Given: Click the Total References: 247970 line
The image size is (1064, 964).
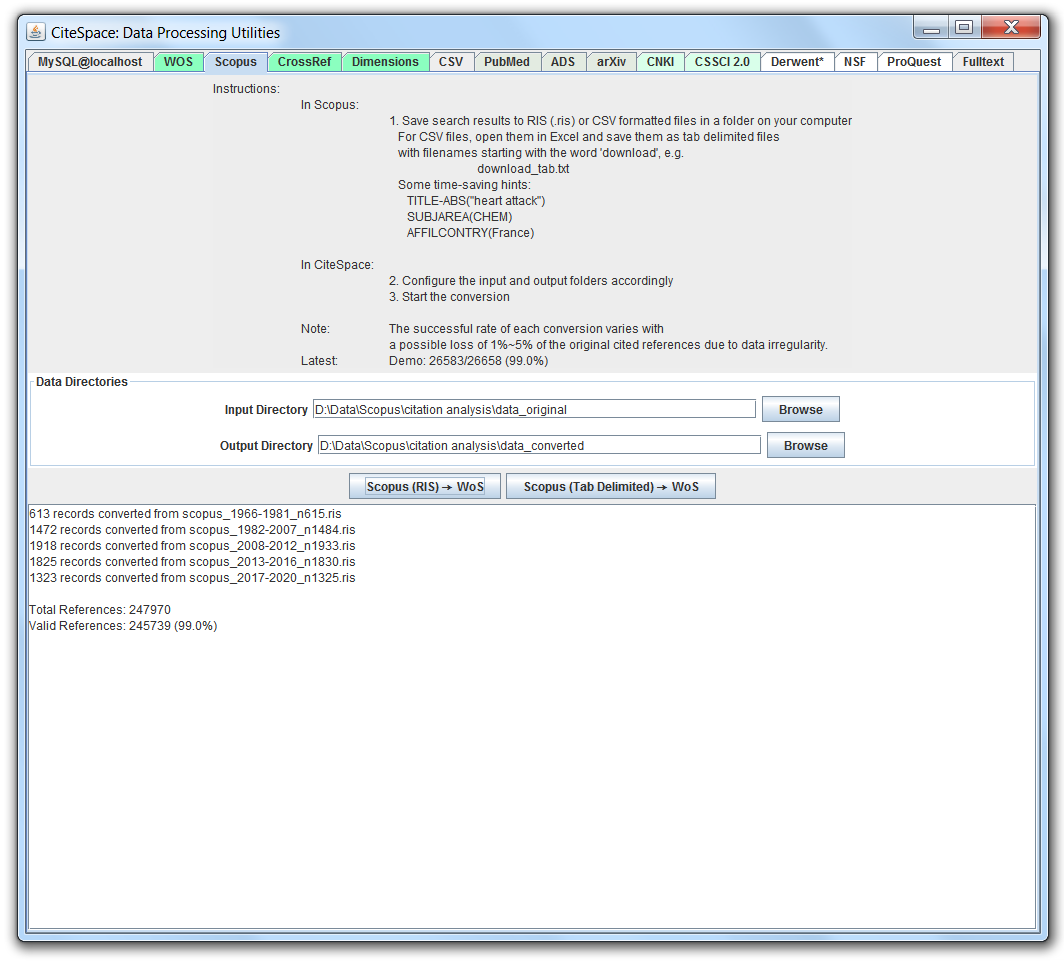Looking at the screenshot, I should pyautogui.click(x=100, y=610).
